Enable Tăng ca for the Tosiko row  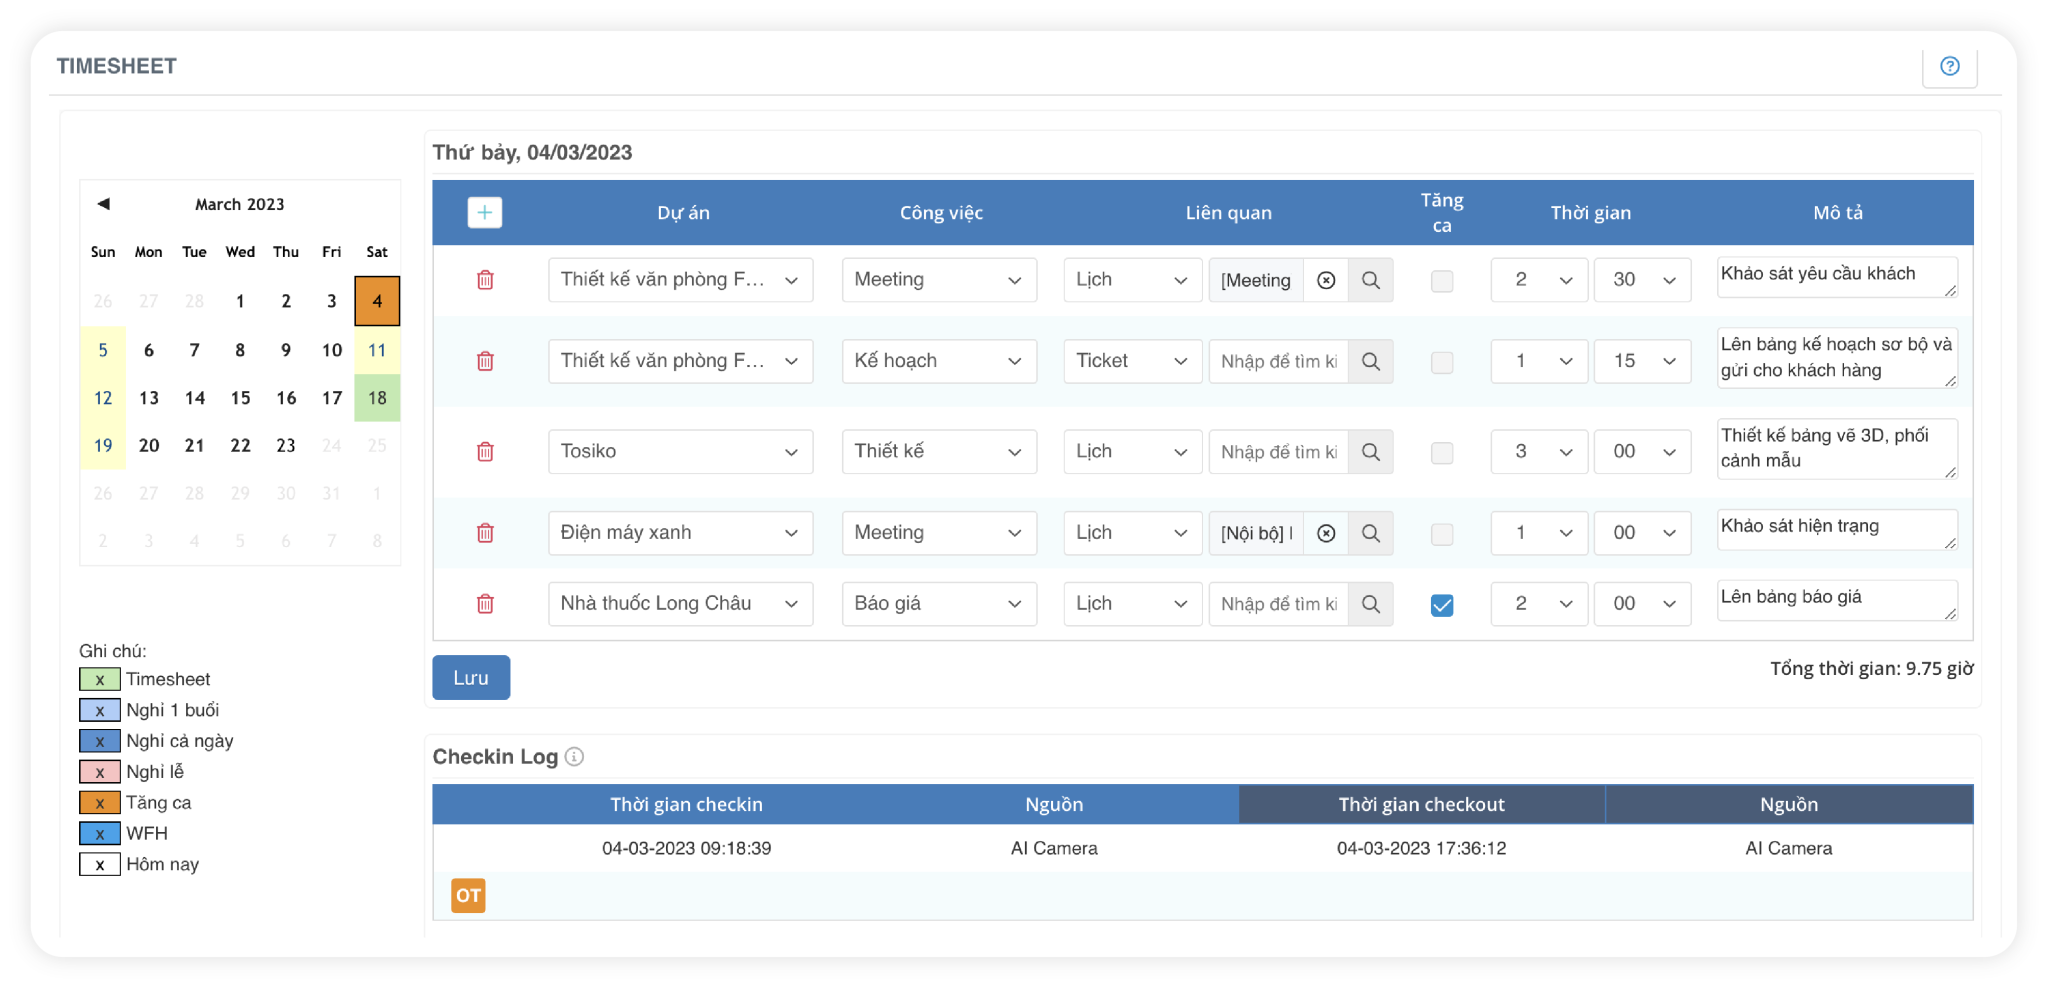pyautogui.click(x=1442, y=453)
